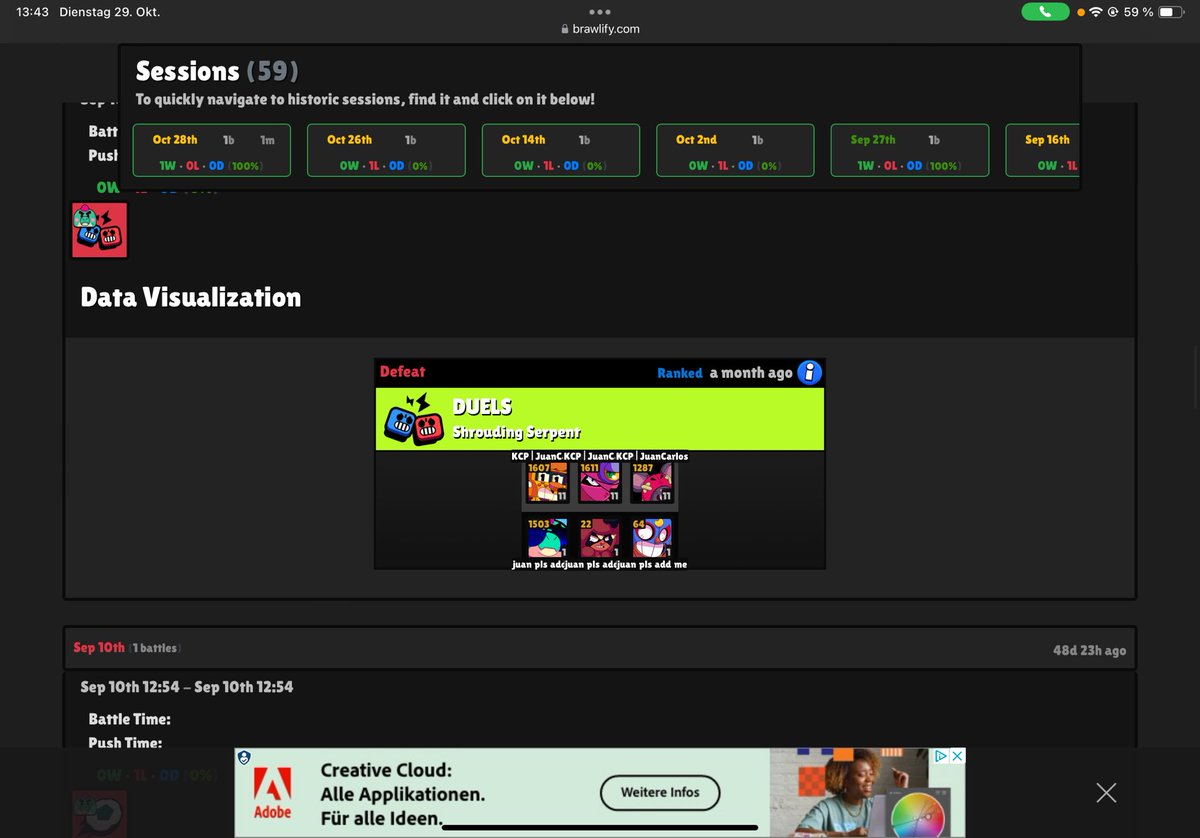Tap the three-dot multitasking menu
Screen dimensions: 1200x838
pyautogui.click(x=600, y=12)
